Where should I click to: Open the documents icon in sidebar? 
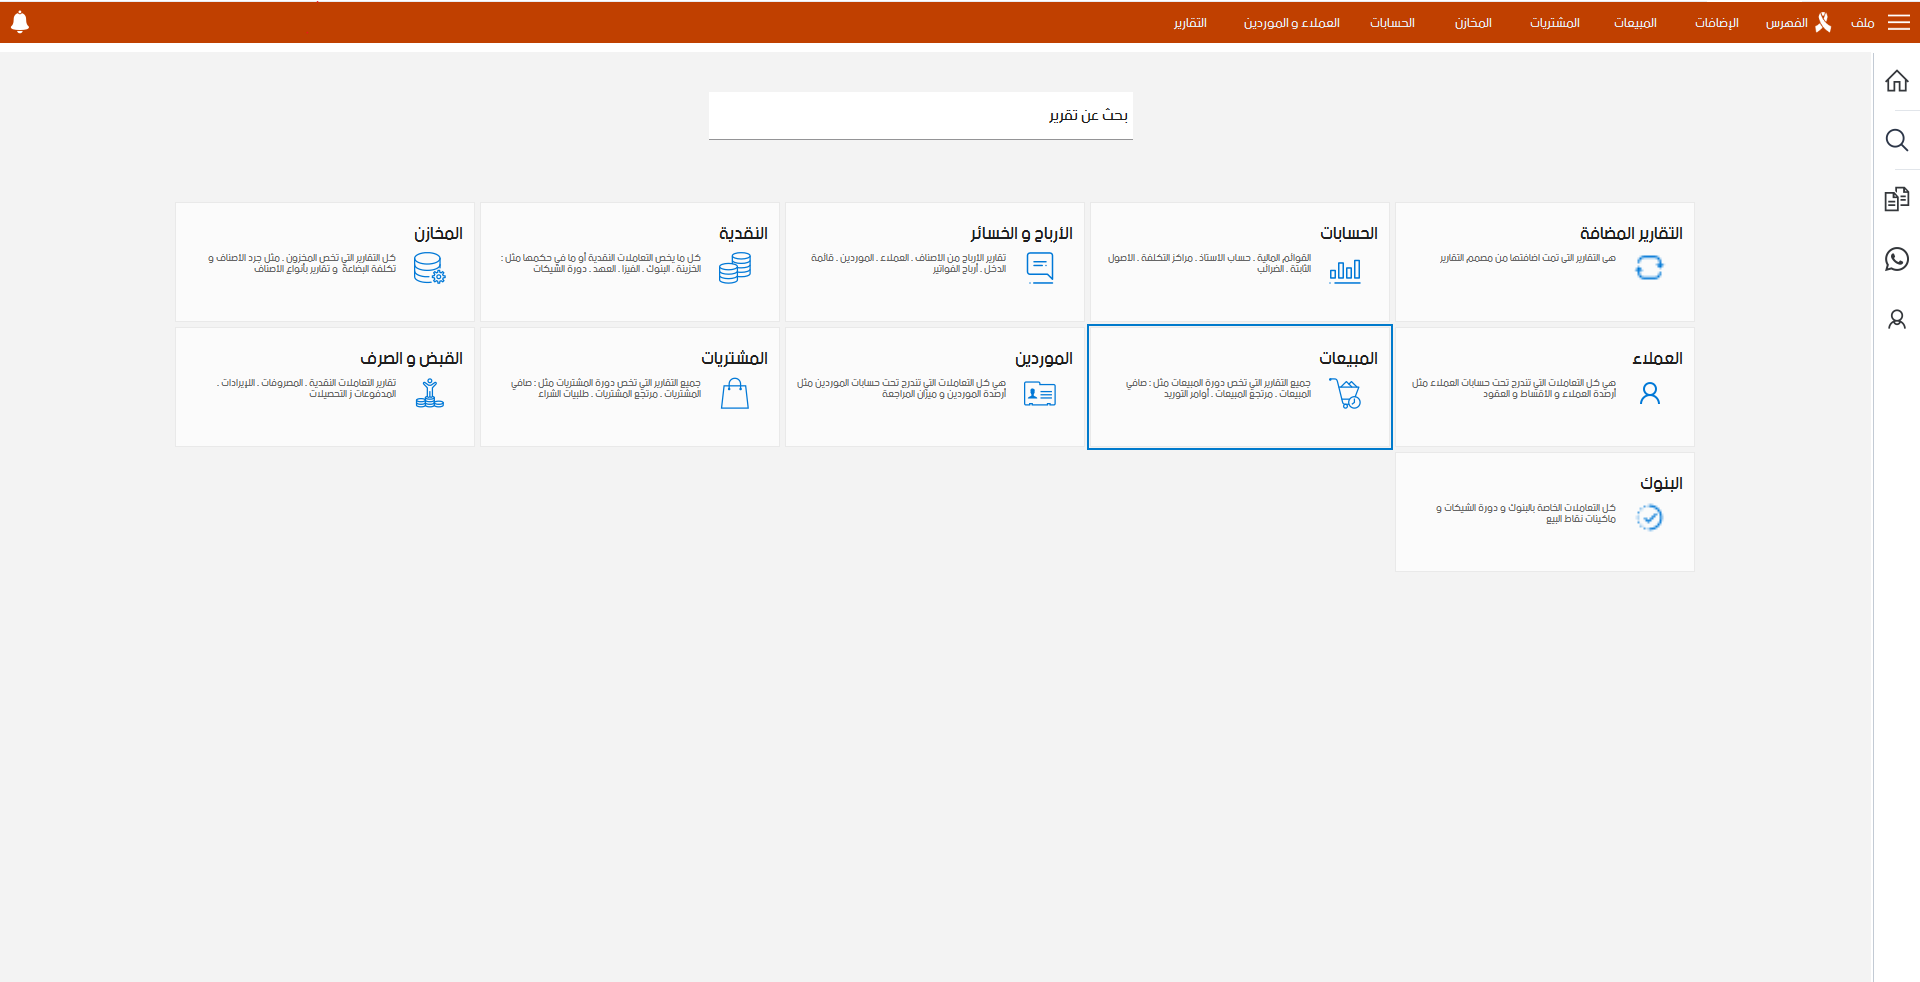[1896, 200]
